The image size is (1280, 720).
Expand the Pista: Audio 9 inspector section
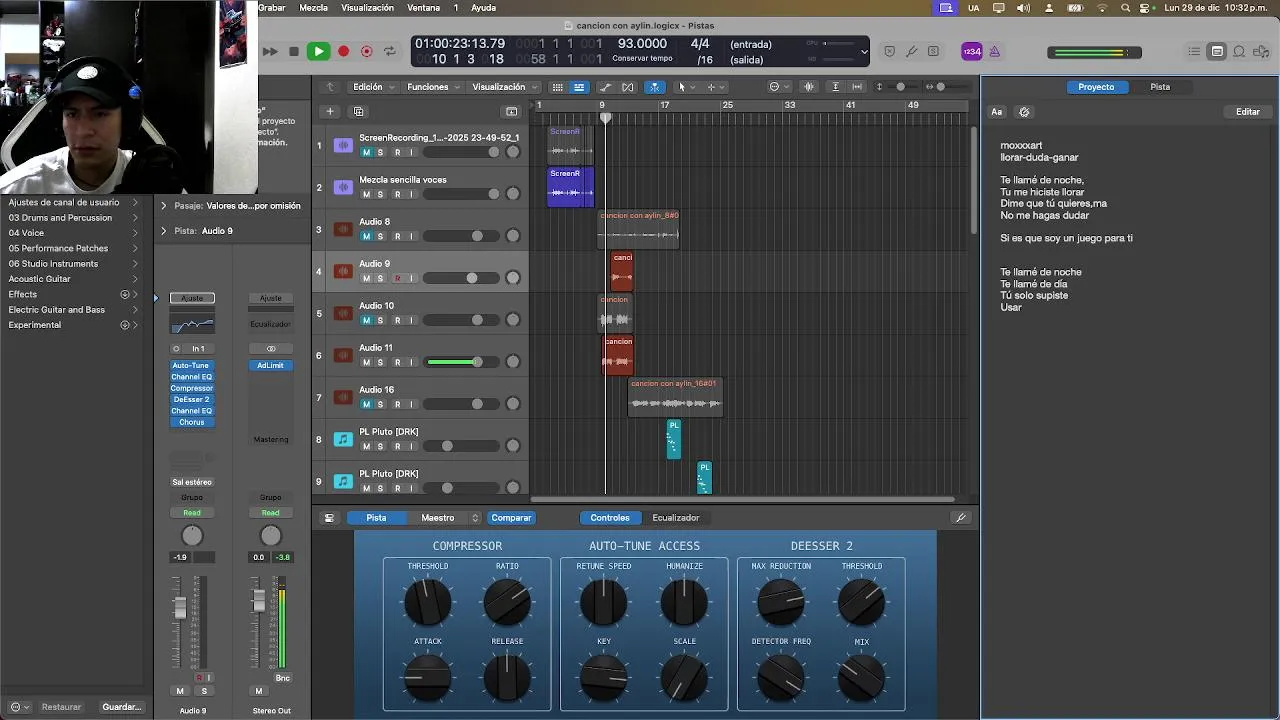click(x=164, y=231)
